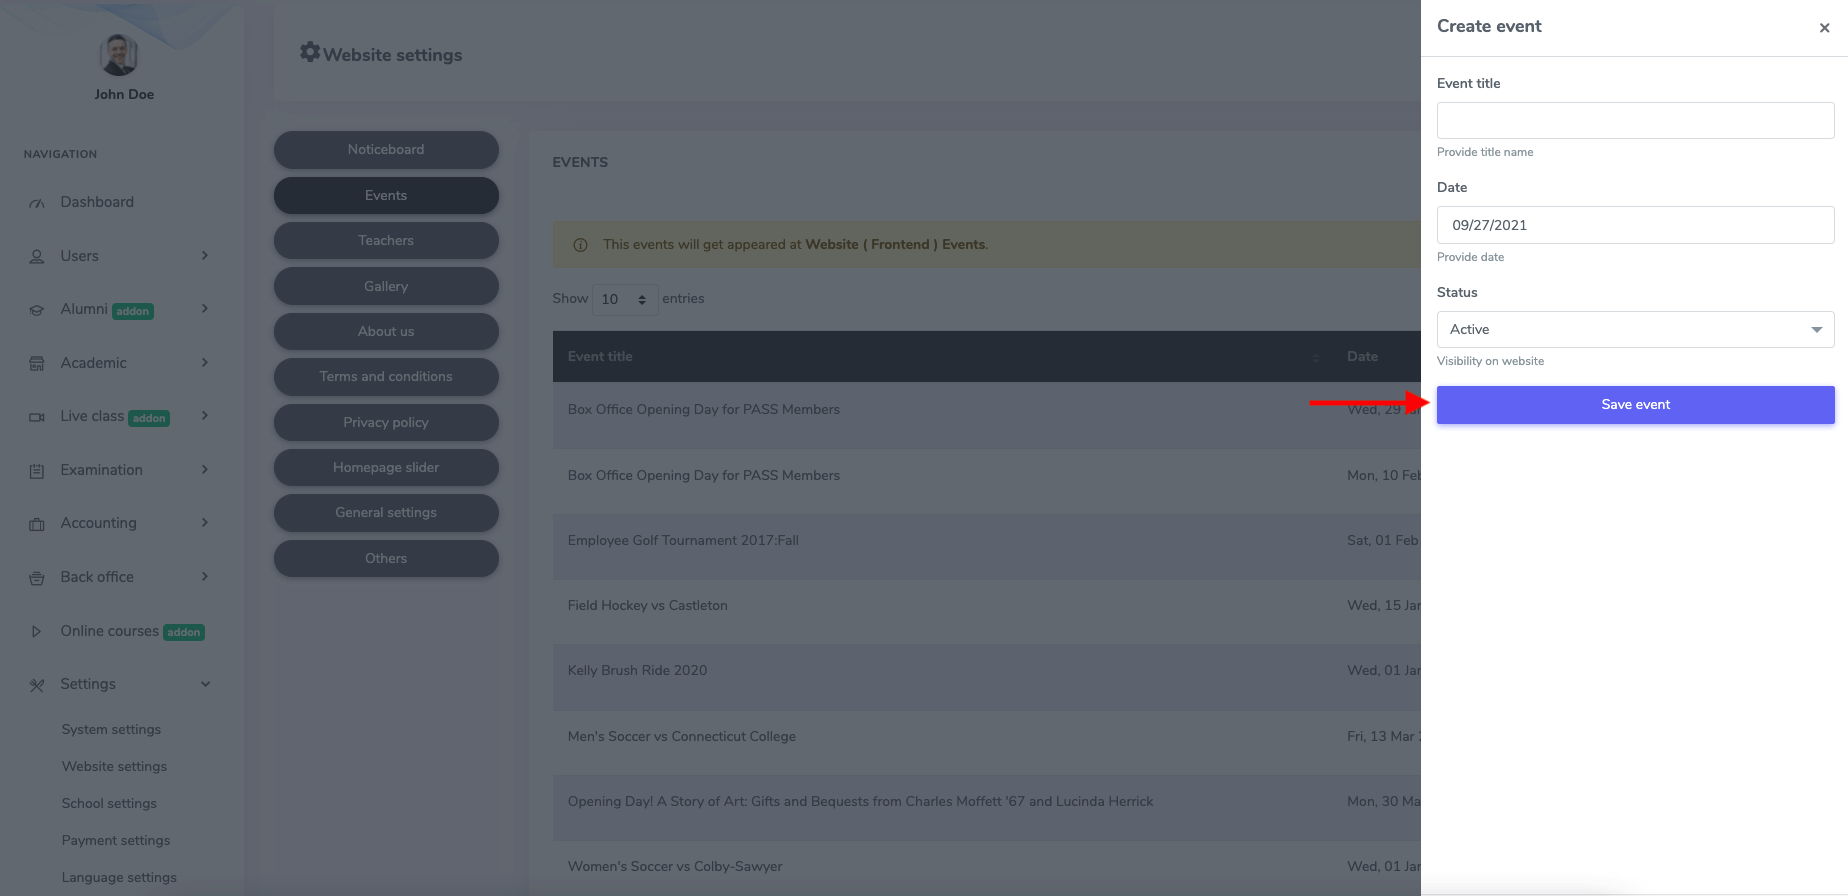Viewport: 1848px width, 896px height.
Task: Click the Users person icon in sidebar
Action: pos(37,257)
